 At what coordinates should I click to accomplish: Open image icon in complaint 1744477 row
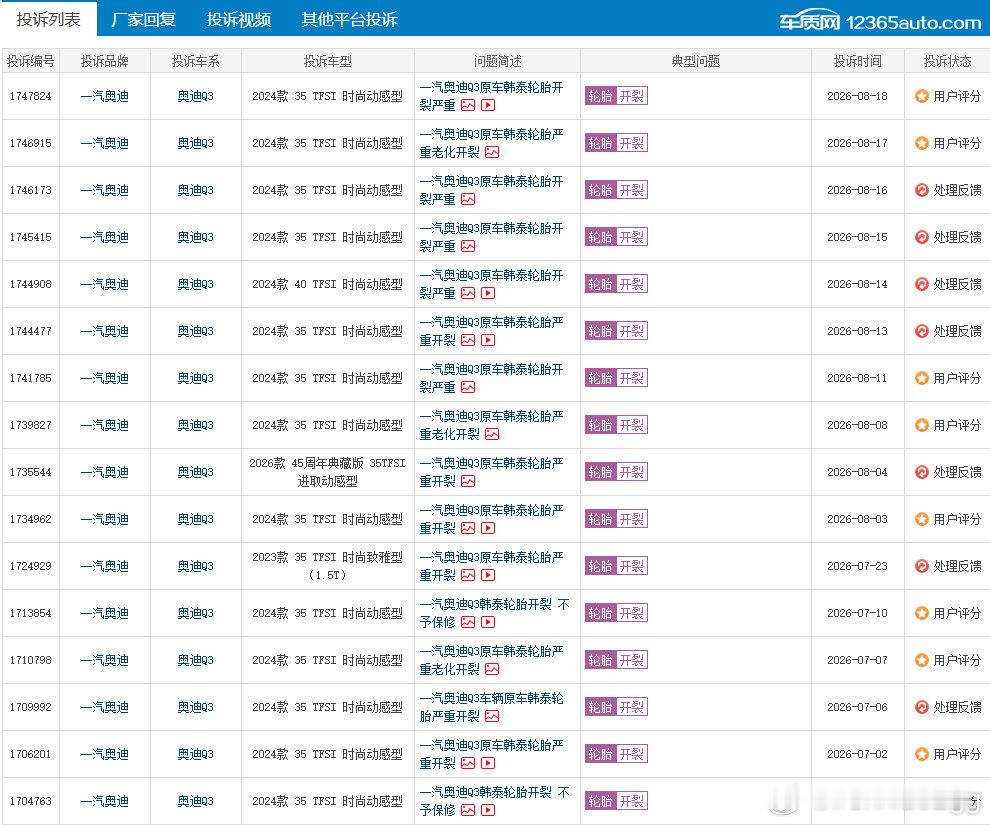click(468, 340)
